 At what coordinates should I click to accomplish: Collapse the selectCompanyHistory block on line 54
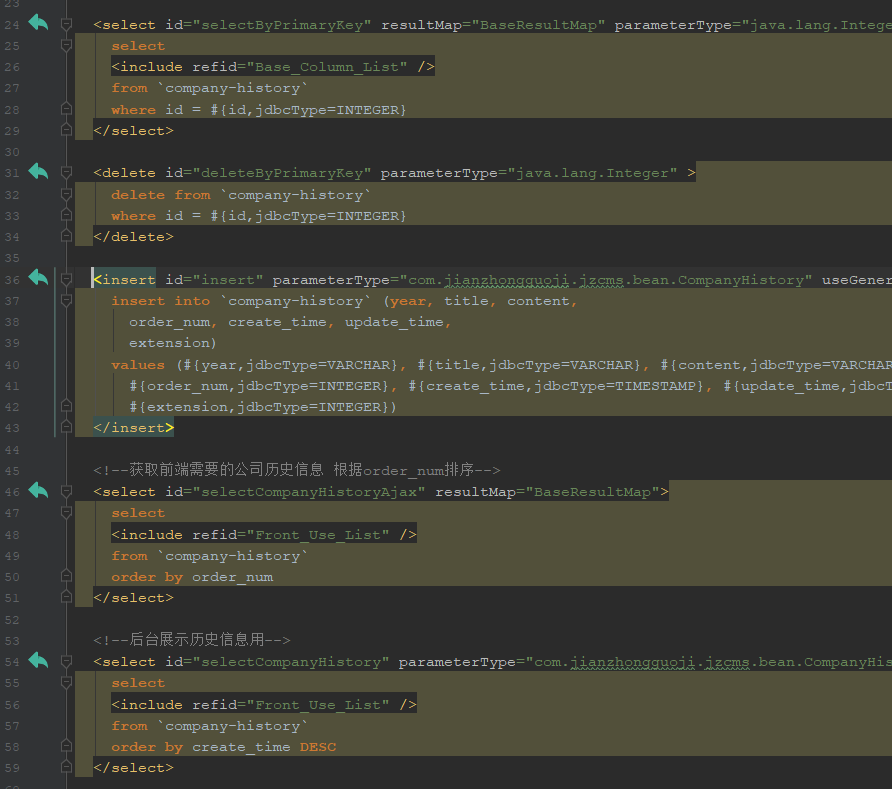point(67,662)
